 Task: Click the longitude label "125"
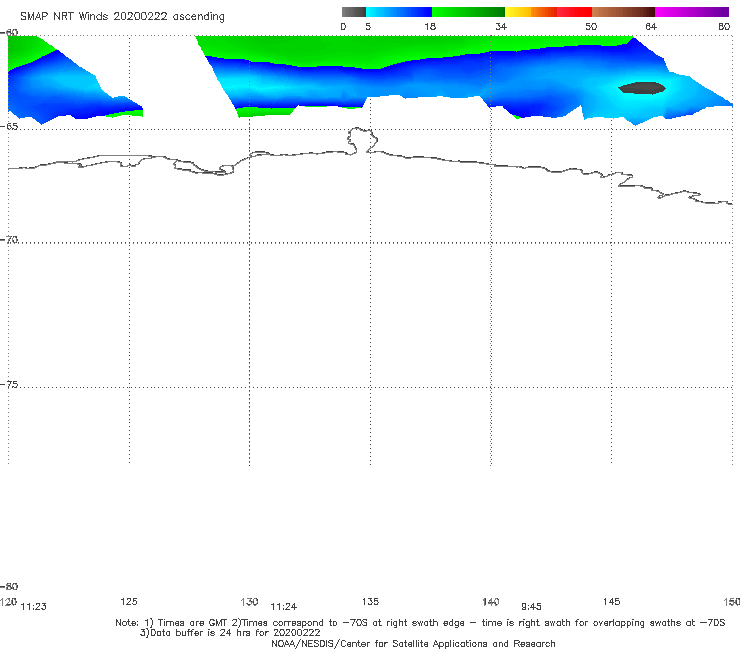(129, 601)
